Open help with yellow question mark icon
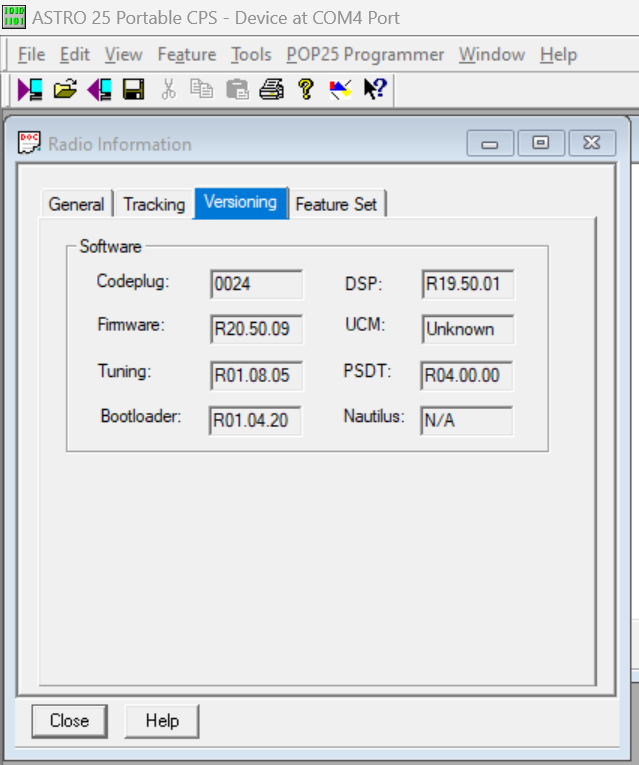The width and height of the screenshot is (639, 765). pos(306,90)
